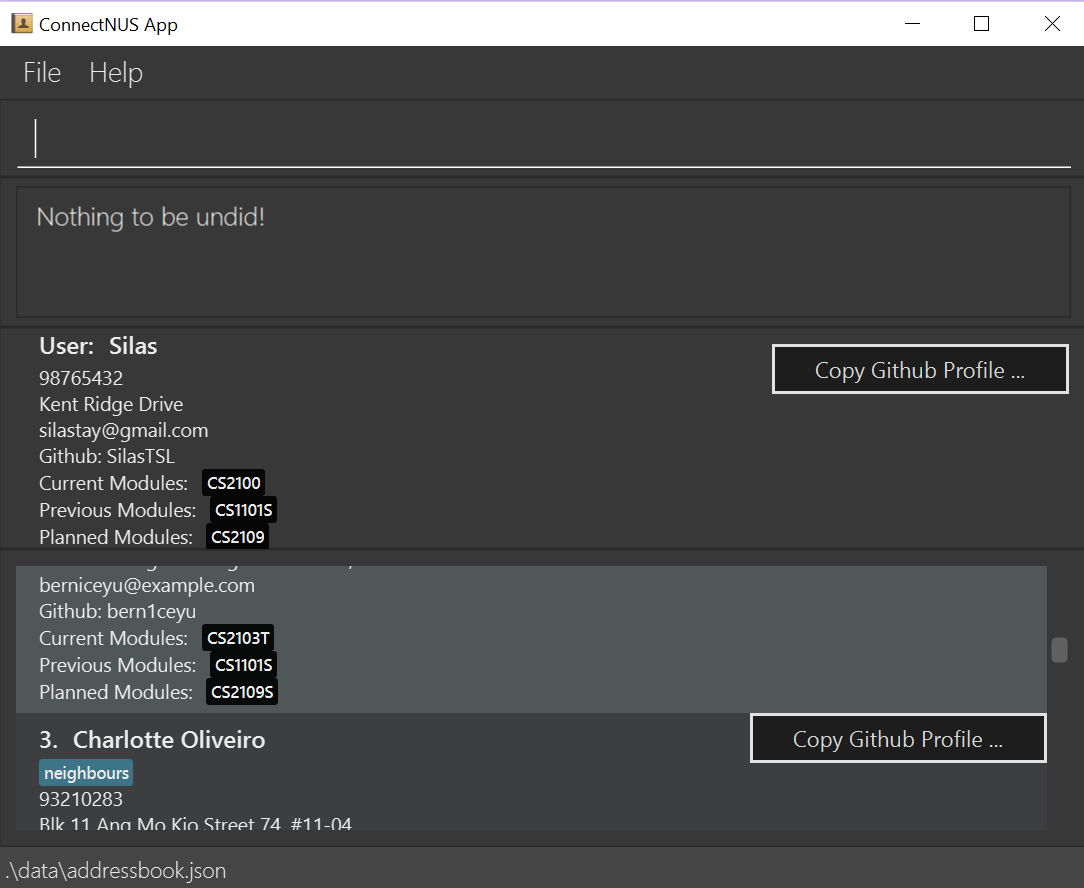Image resolution: width=1084 pixels, height=888 pixels.
Task: Click the CS2109S planned module tag
Action: point(242,692)
